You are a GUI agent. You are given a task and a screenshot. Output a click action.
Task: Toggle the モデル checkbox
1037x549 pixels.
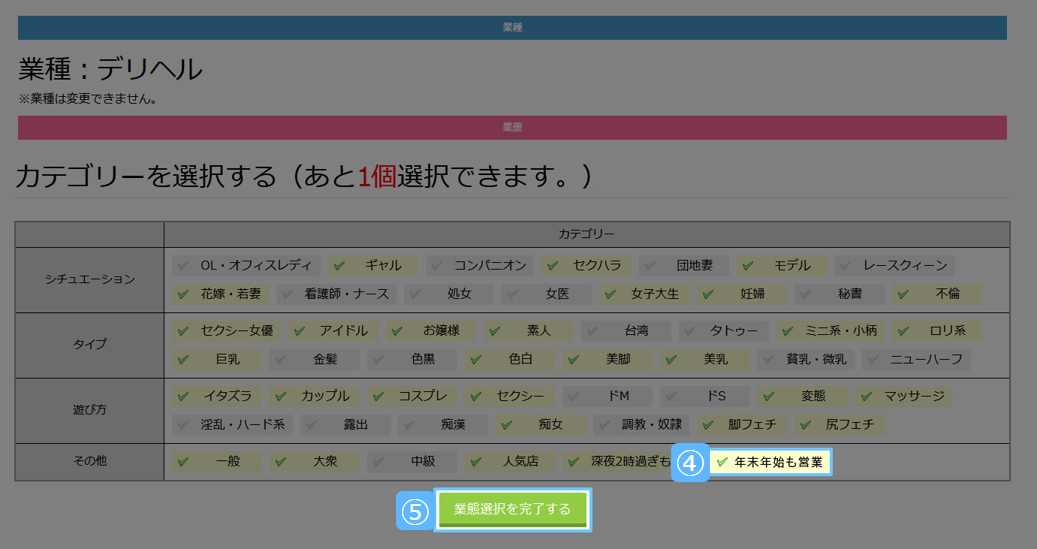pos(781,265)
